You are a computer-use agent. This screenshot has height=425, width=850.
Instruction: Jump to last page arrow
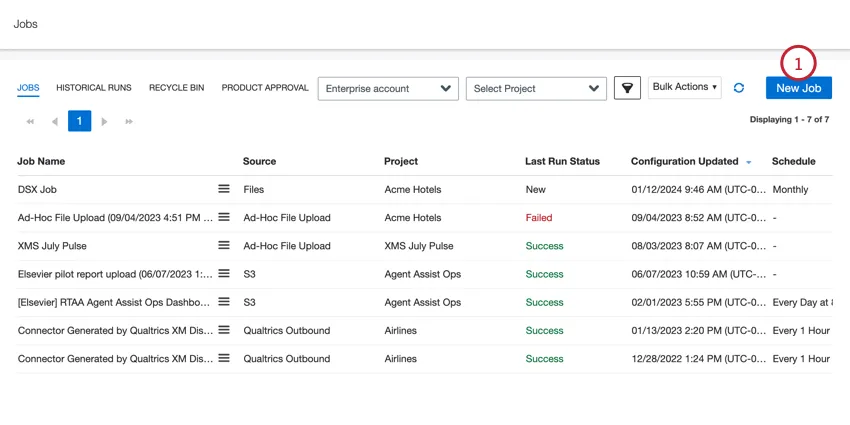tap(129, 122)
